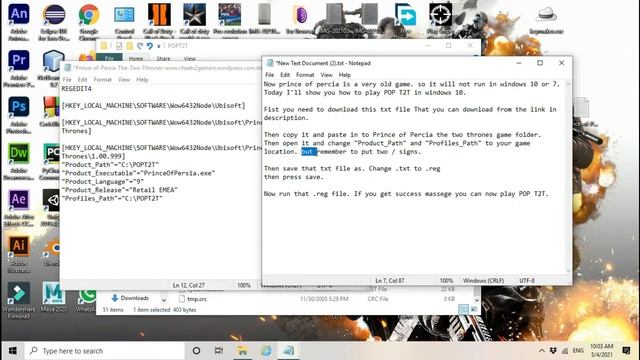Click "Product_Path"="C:\POPT2T" line
This screenshot has width=640, height=360.
coord(110,164)
